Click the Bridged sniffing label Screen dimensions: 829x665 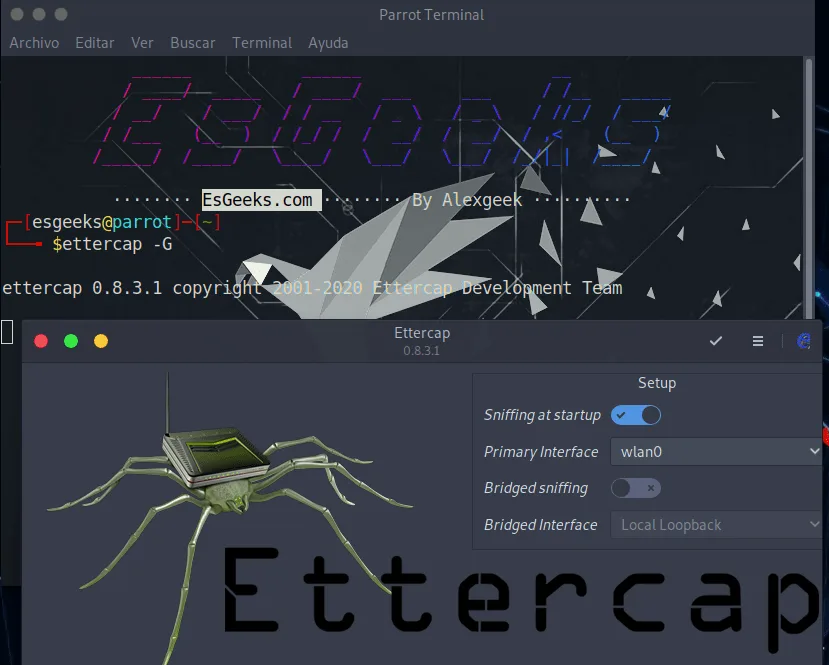(x=536, y=488)
